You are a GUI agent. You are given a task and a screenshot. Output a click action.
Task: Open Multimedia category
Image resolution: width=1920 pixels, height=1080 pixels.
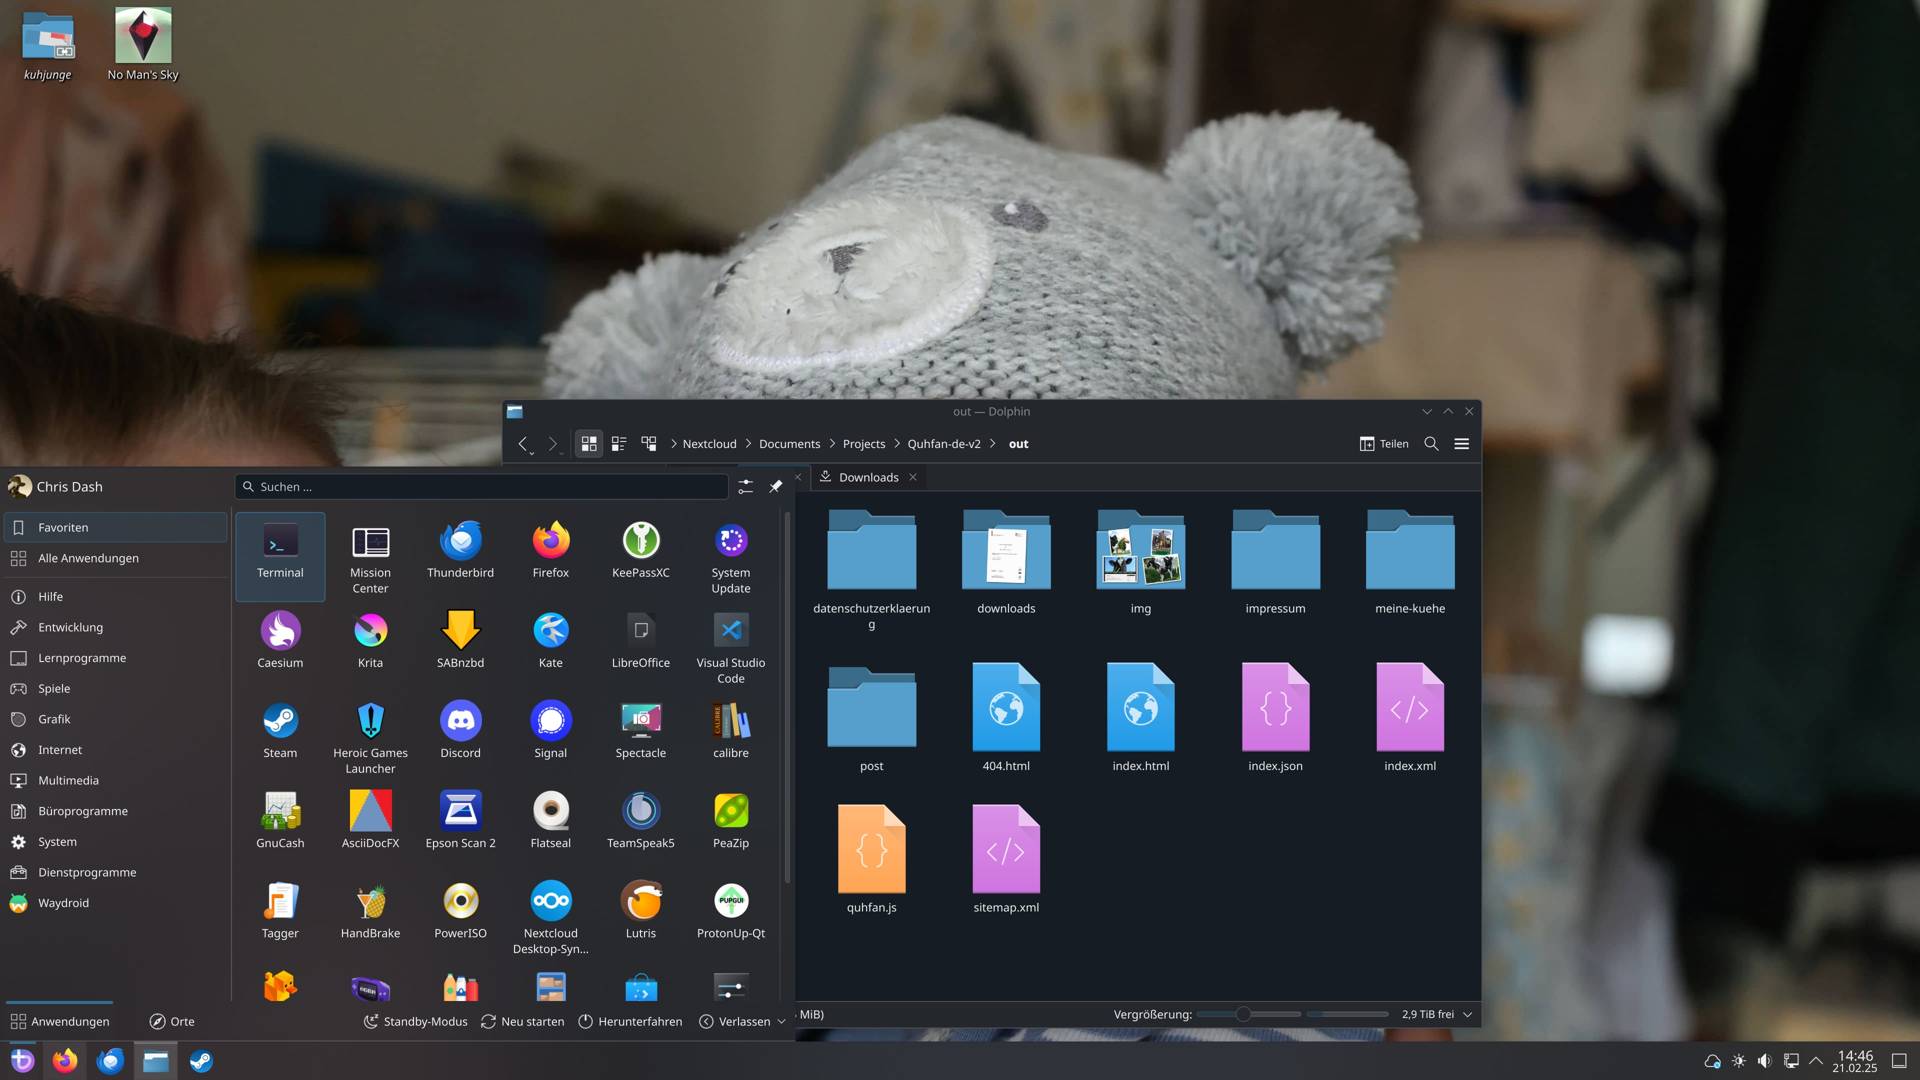pos(115,780)
